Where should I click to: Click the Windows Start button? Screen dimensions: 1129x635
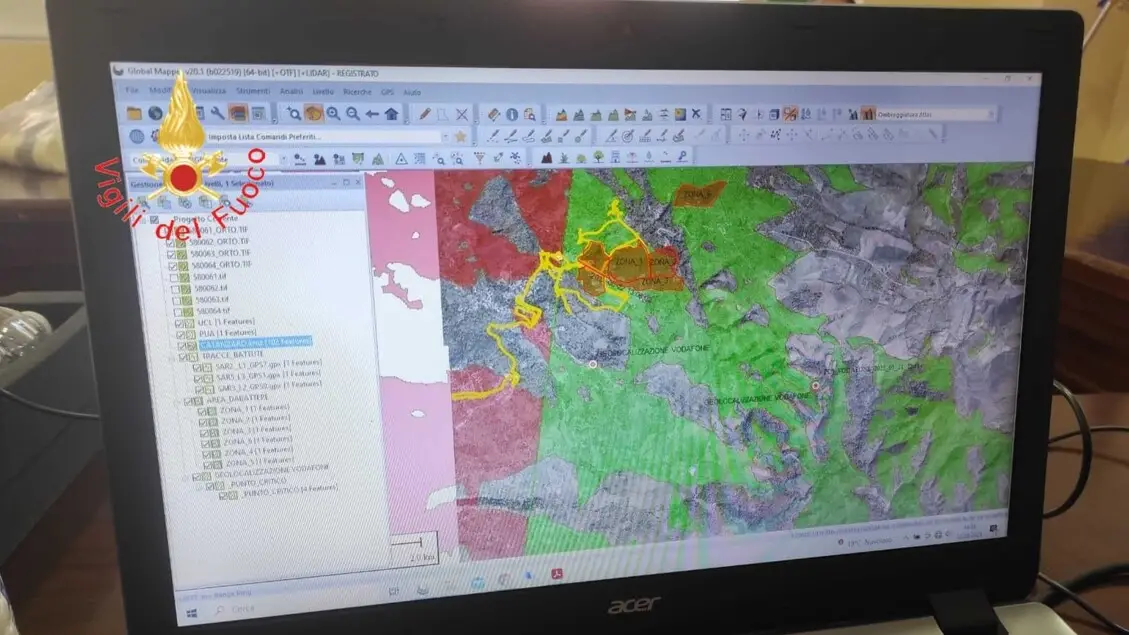[192, 610]
